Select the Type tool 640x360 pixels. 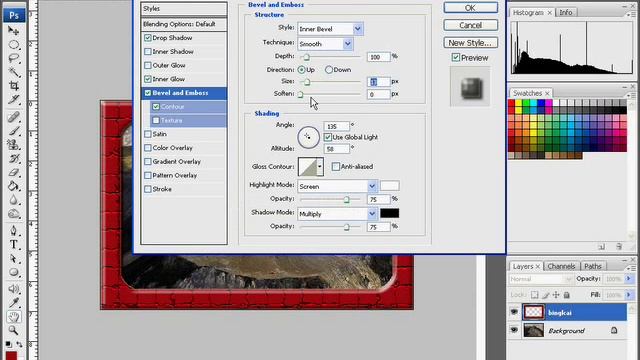13,245
